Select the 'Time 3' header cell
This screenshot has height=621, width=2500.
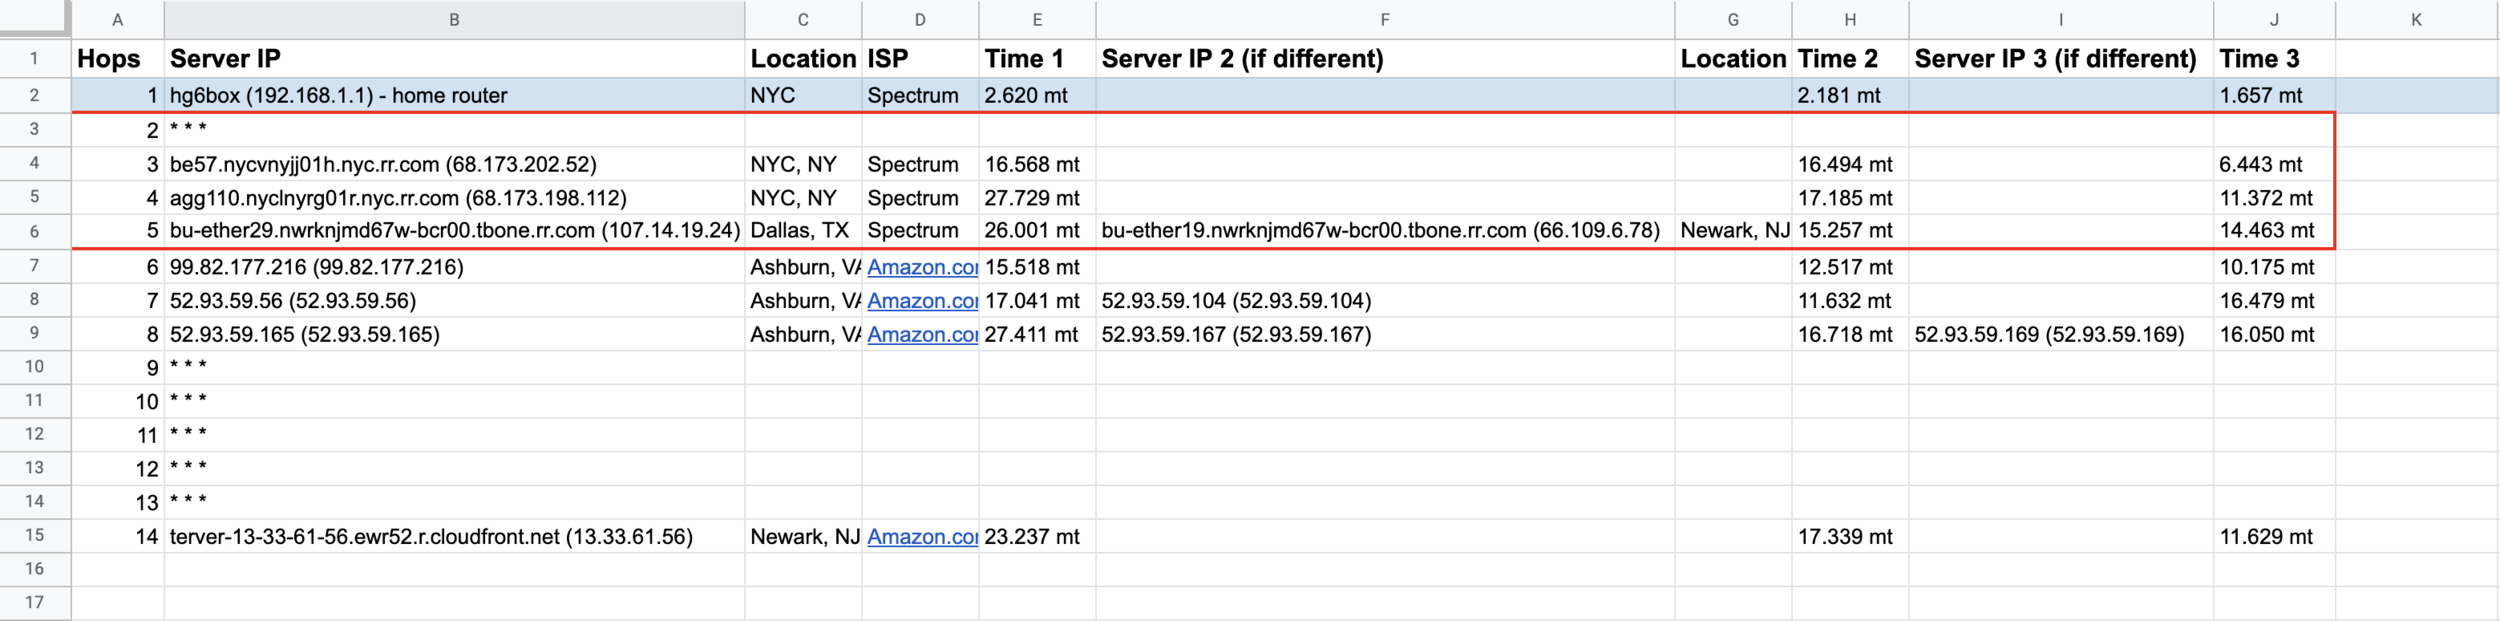(x=2274, y=59)
